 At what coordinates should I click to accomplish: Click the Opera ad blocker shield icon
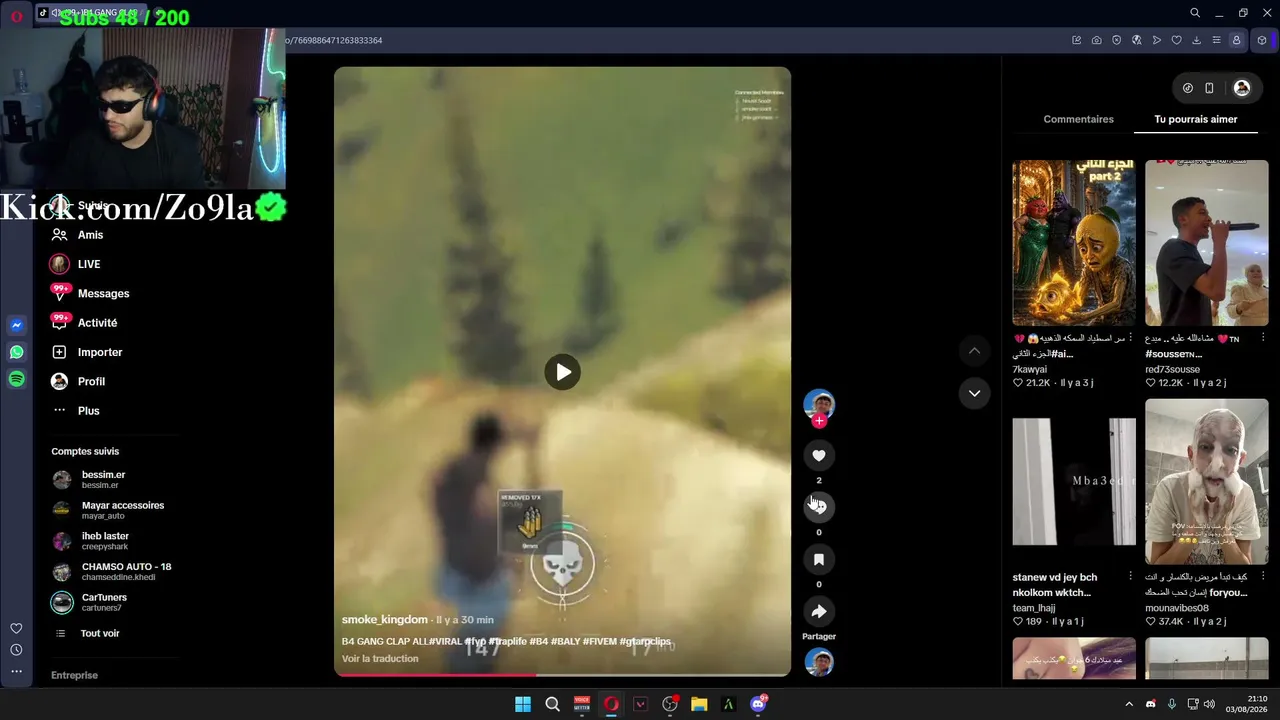click(1117, 40)
